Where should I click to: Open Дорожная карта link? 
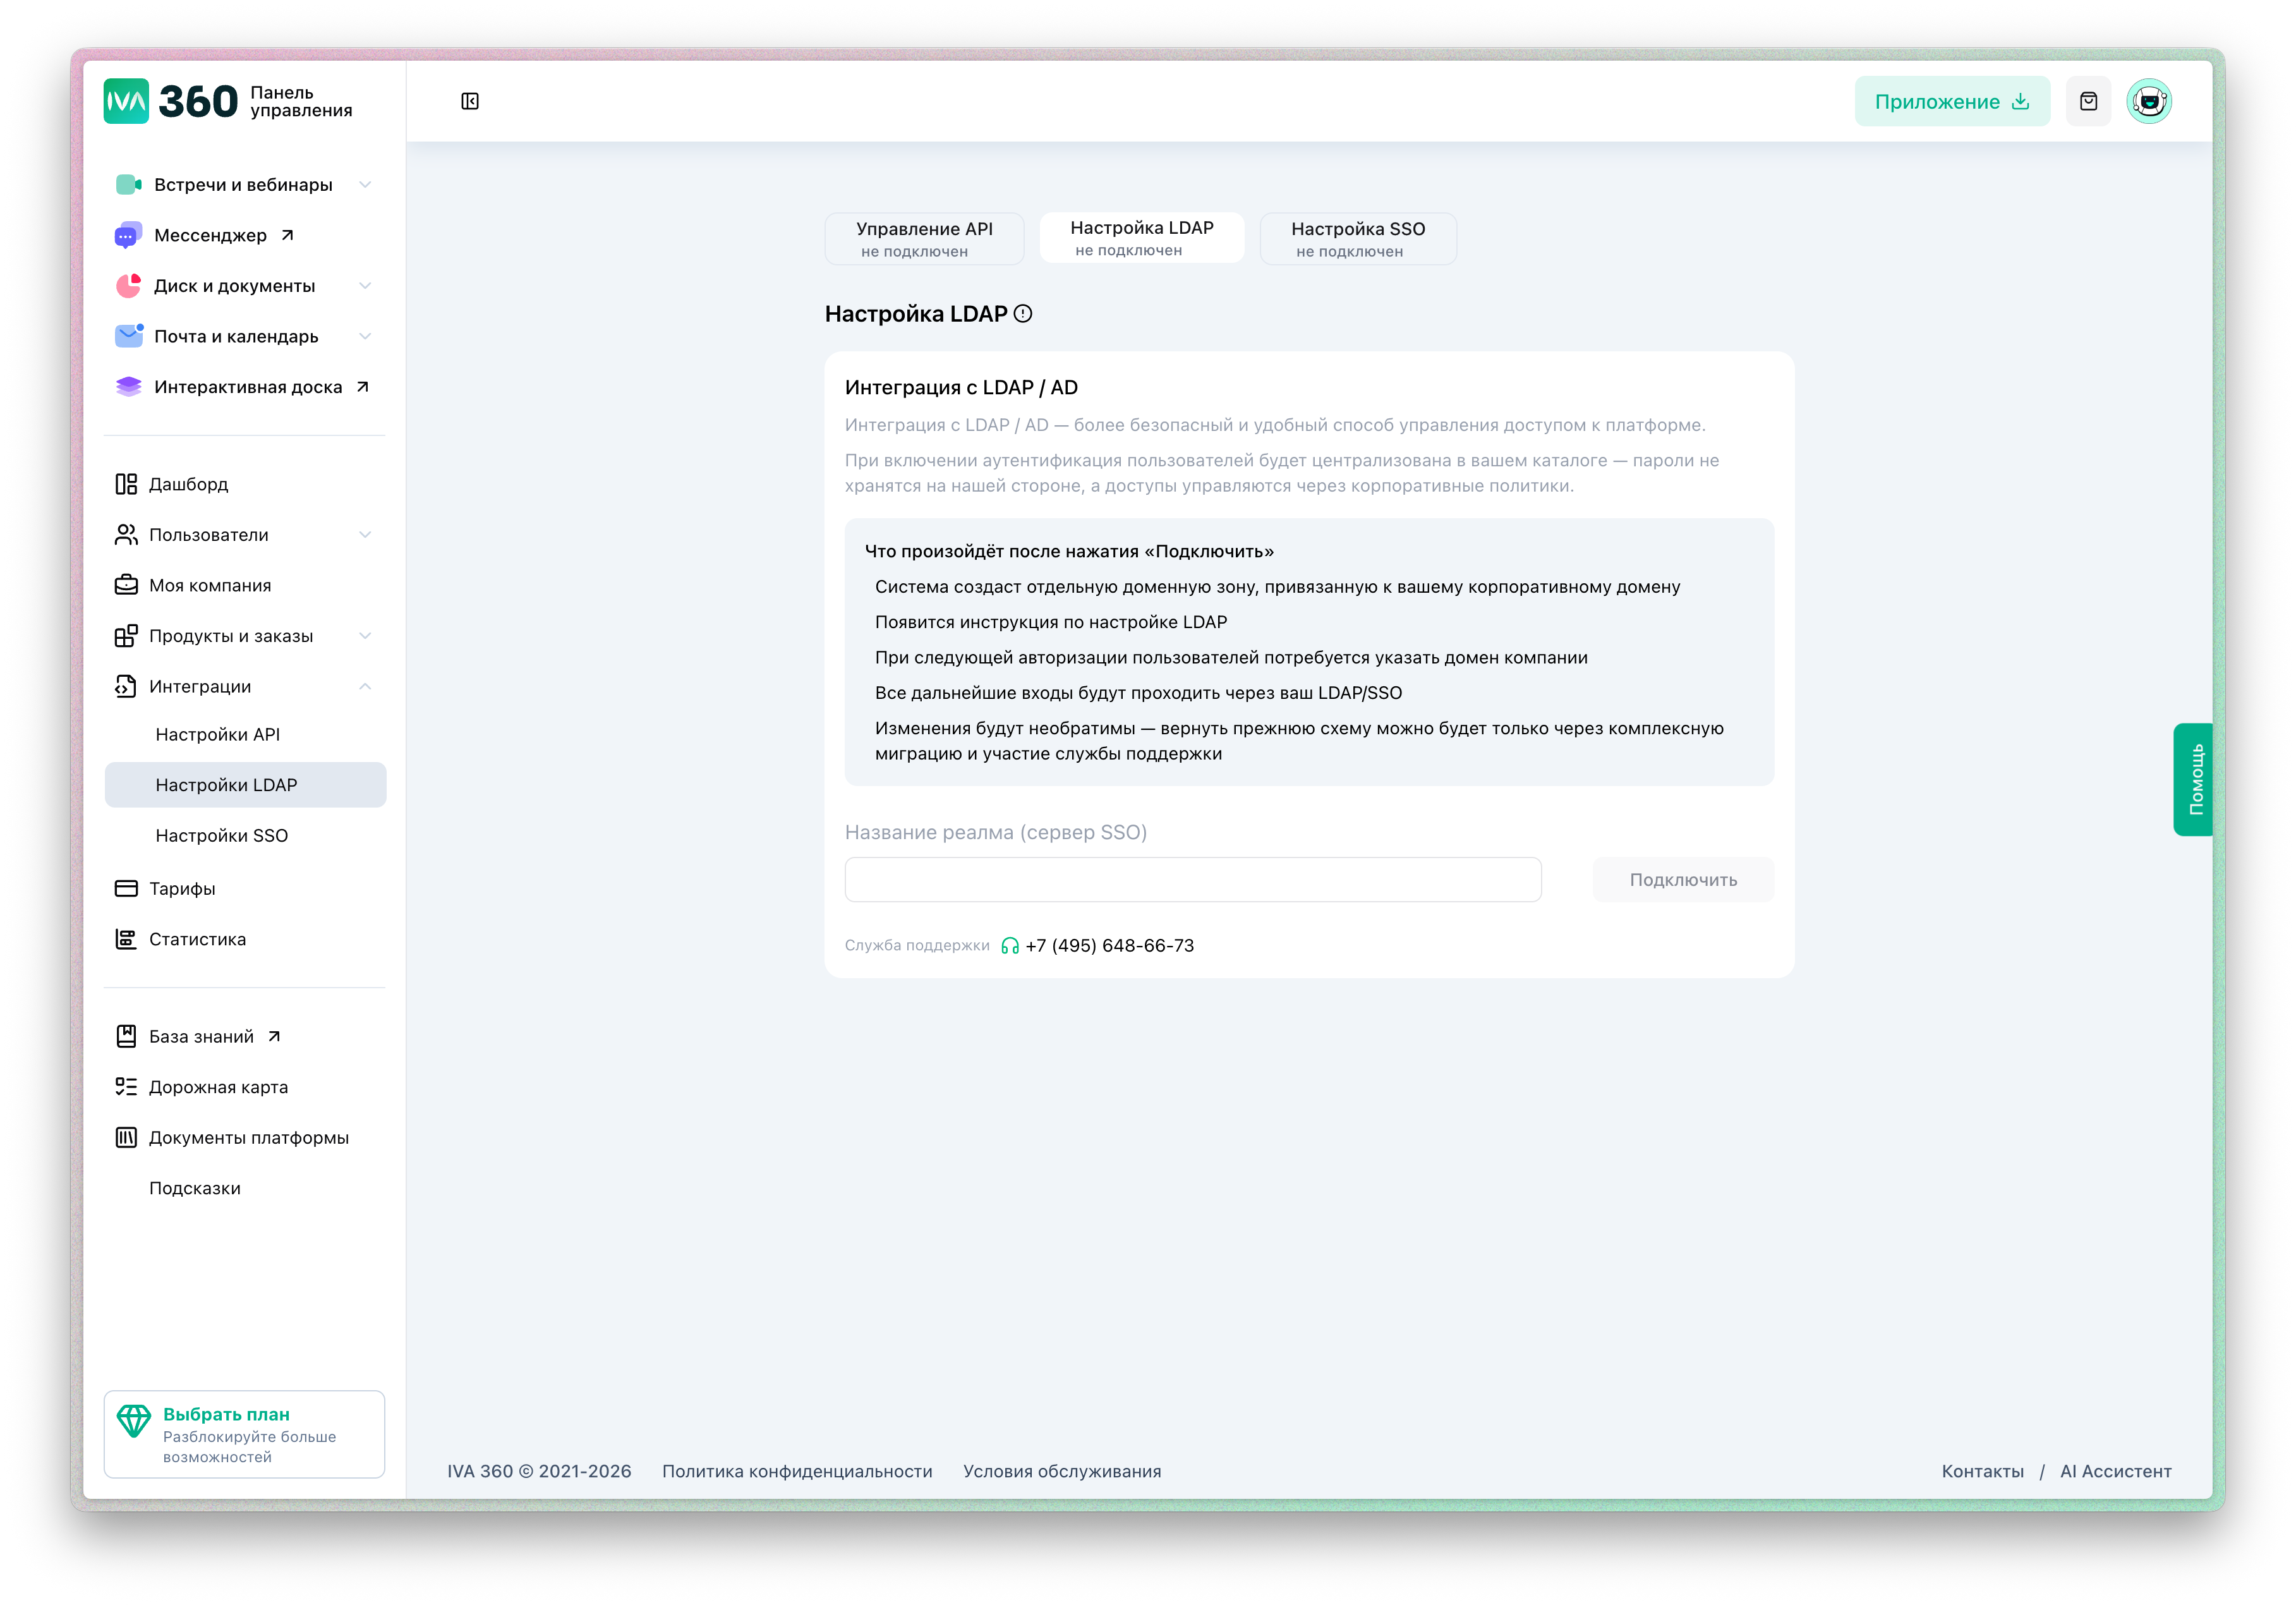(218, 1087)
